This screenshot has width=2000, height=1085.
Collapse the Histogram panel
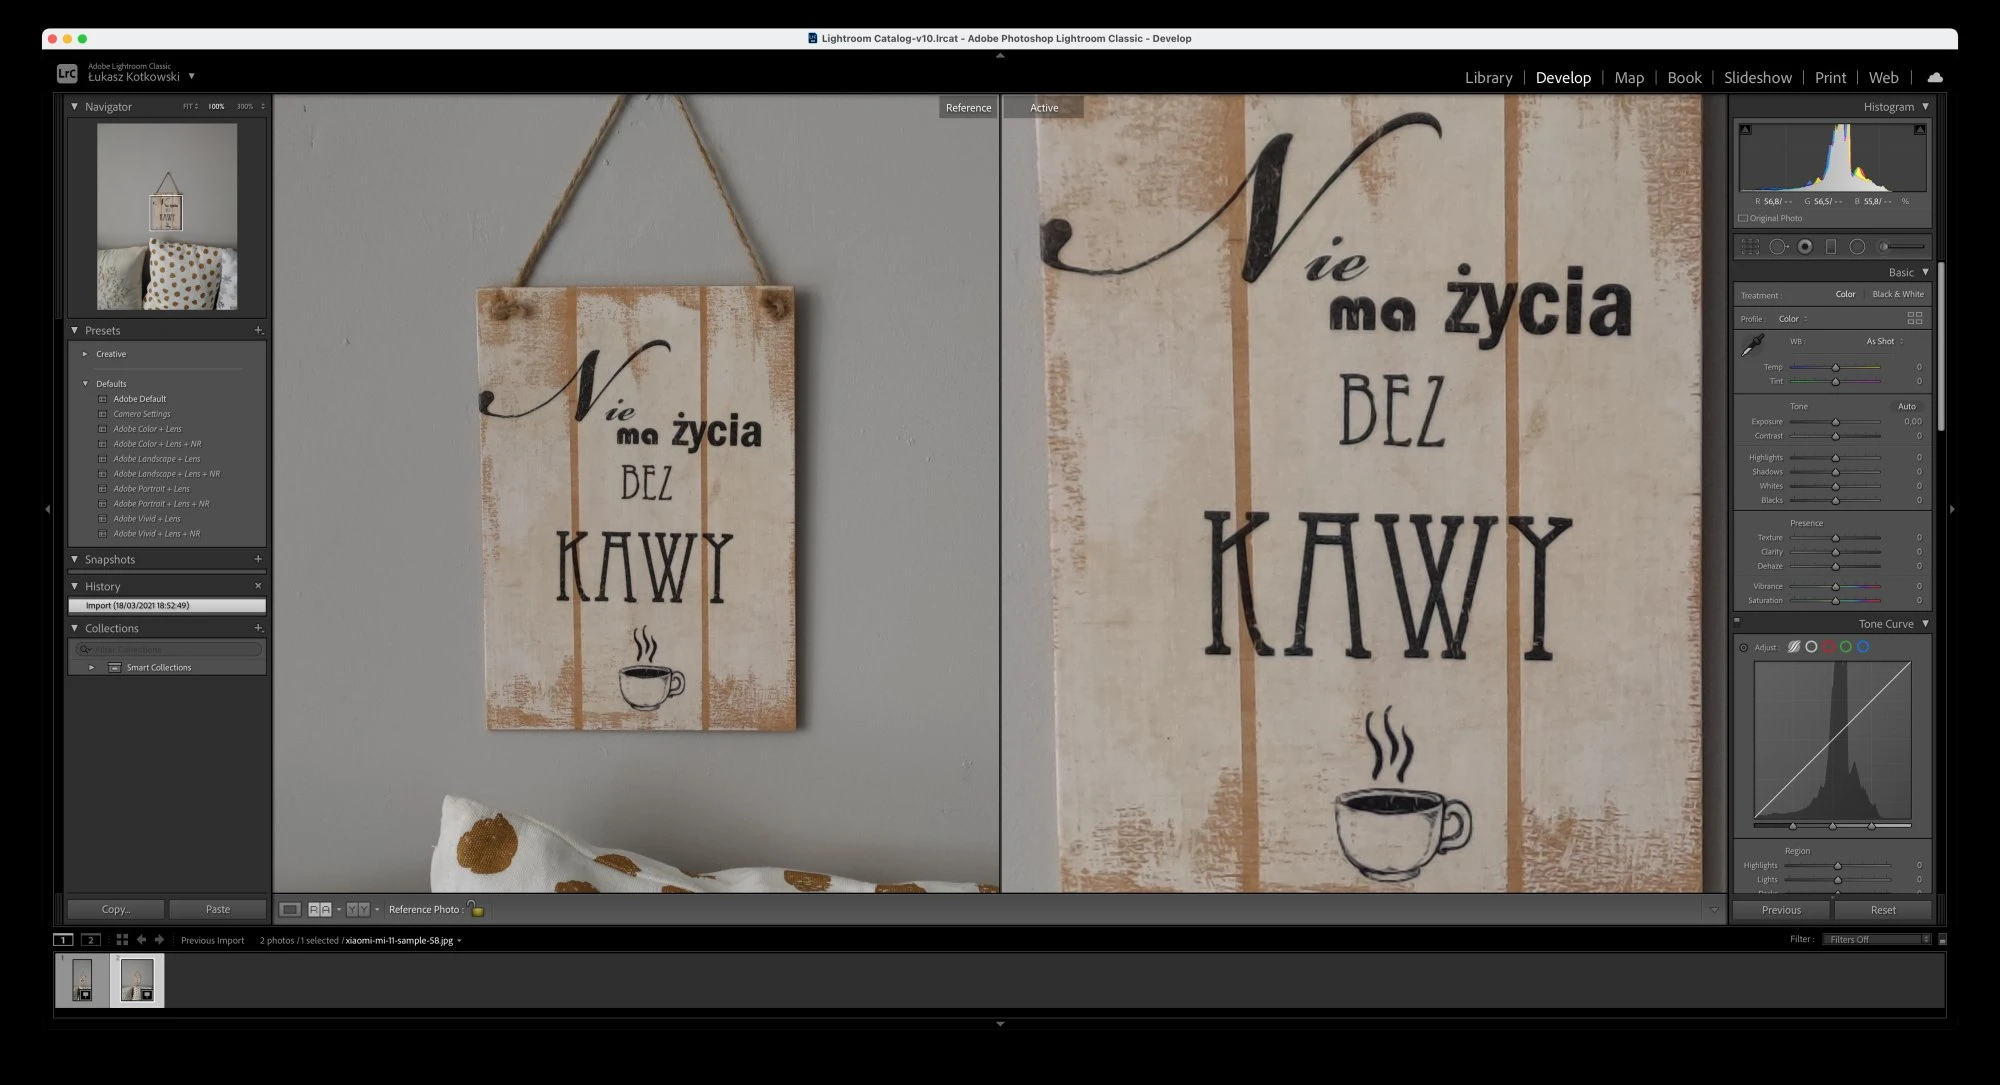coord(1925,106)
